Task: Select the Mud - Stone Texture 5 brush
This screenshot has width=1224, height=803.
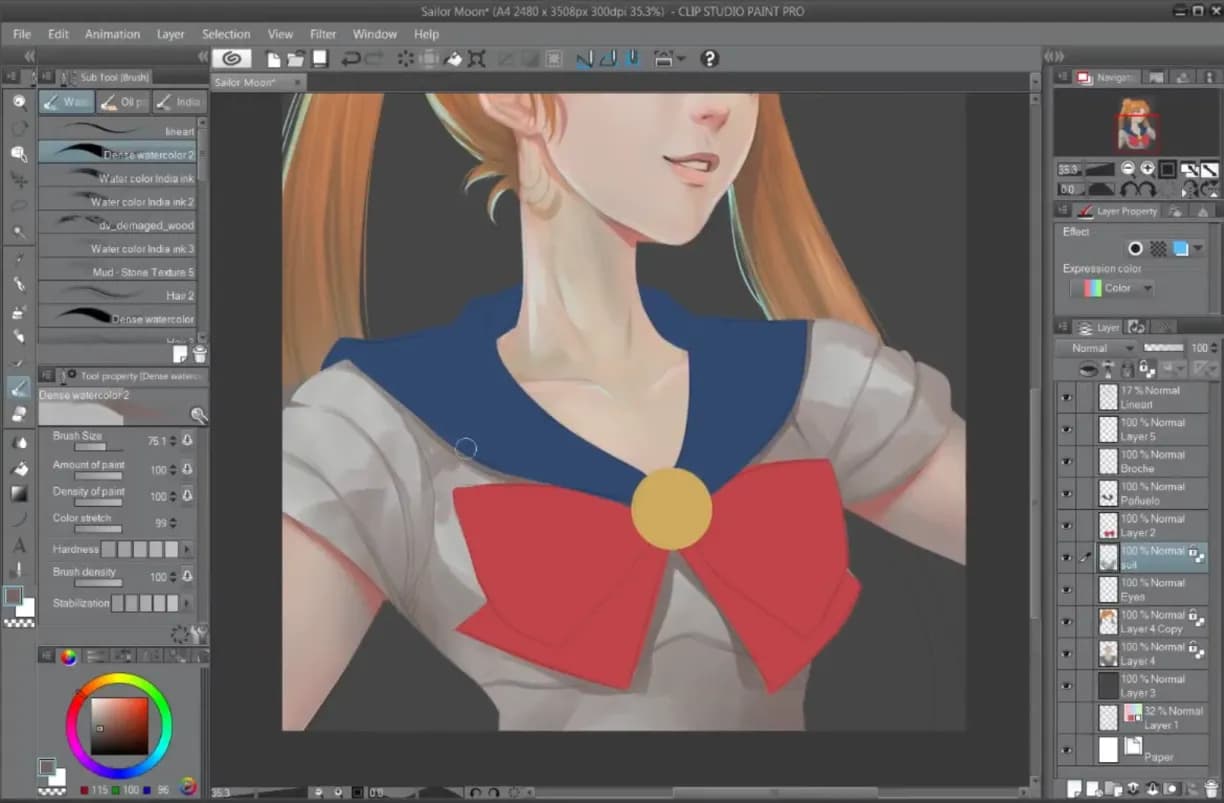Action: (118, 271)
